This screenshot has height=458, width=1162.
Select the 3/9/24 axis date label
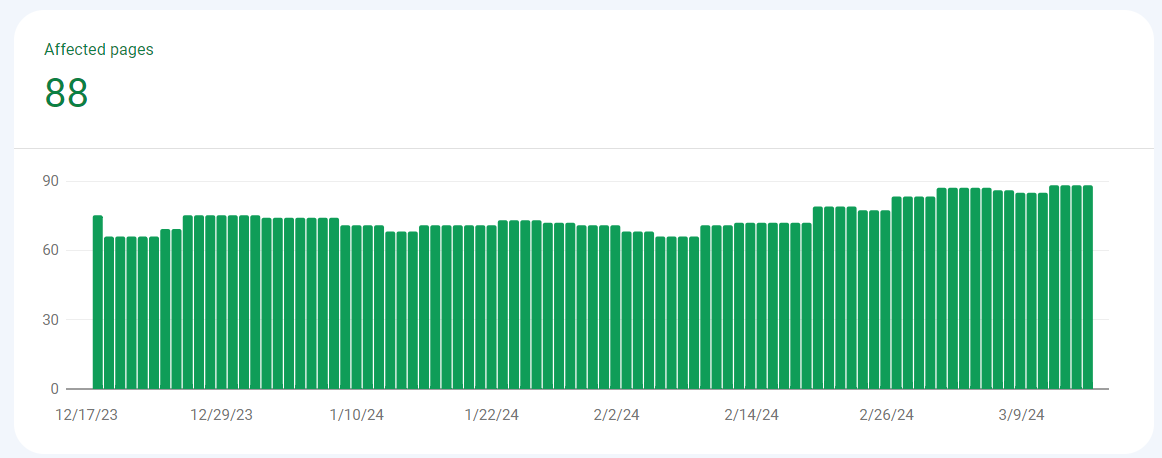pyautogui.click(x=1021, y=415)
